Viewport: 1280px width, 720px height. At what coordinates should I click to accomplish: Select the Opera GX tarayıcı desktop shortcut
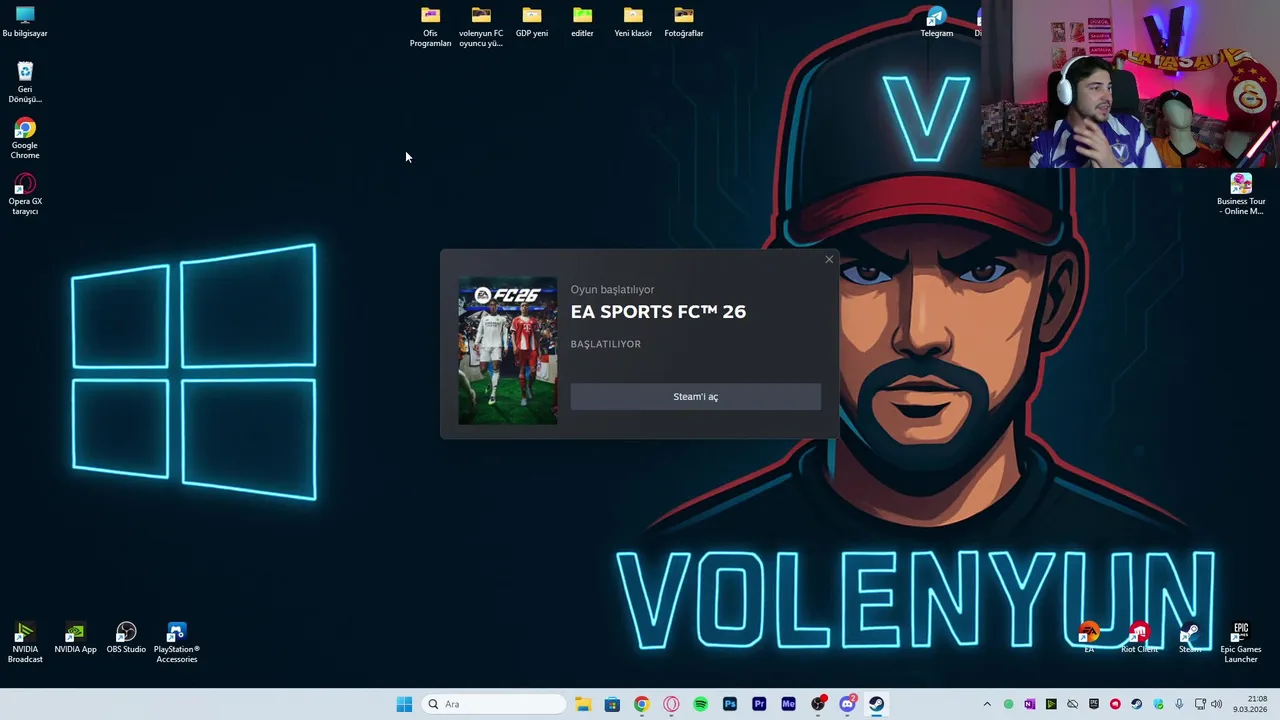point(25,194)
